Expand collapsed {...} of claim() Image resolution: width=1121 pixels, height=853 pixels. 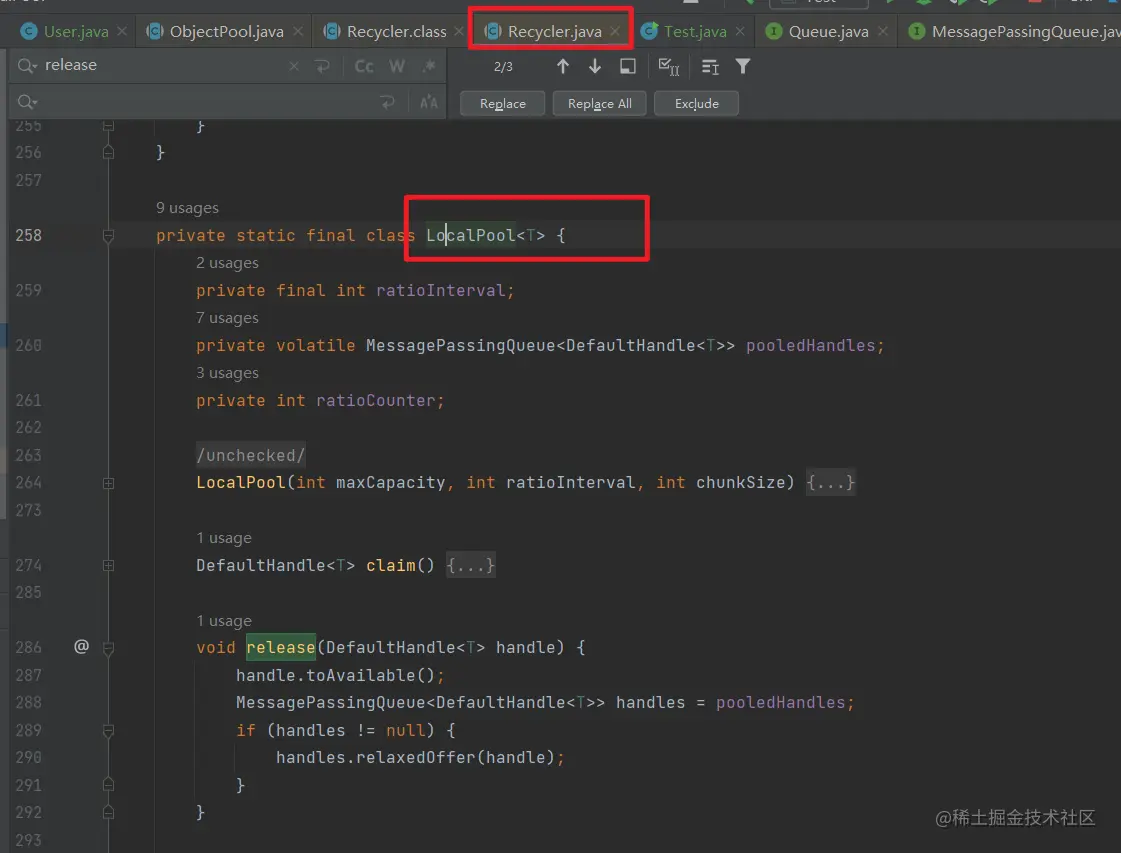[470, 565]
